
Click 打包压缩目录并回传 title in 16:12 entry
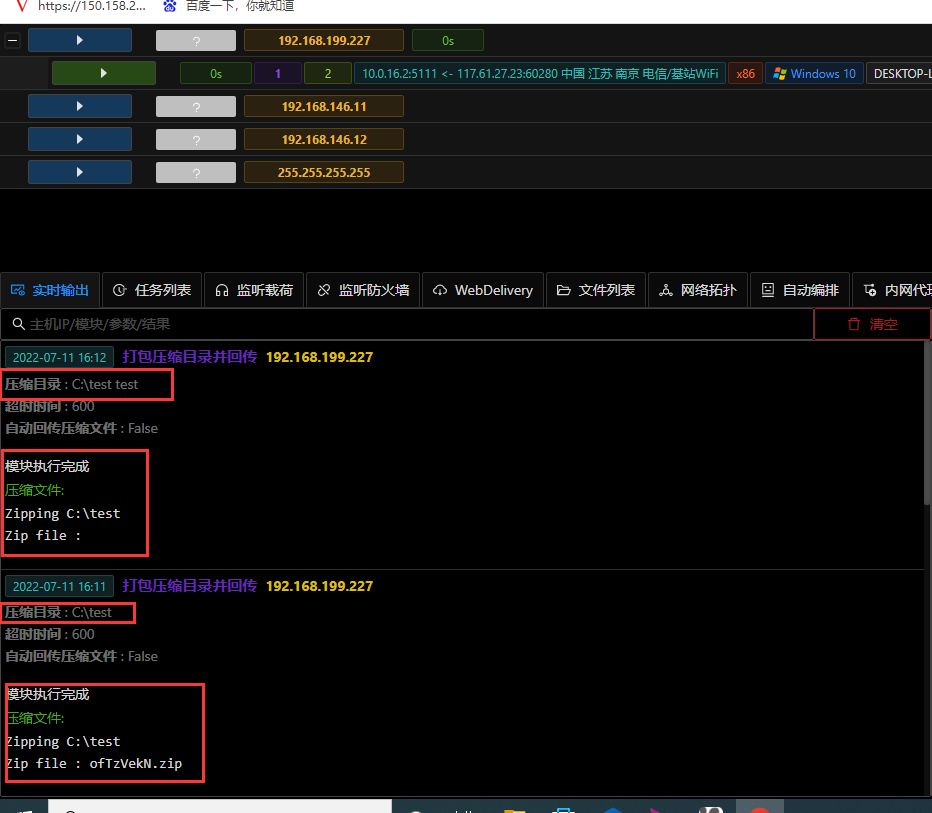pyautogui.click(x=190, y=357)
